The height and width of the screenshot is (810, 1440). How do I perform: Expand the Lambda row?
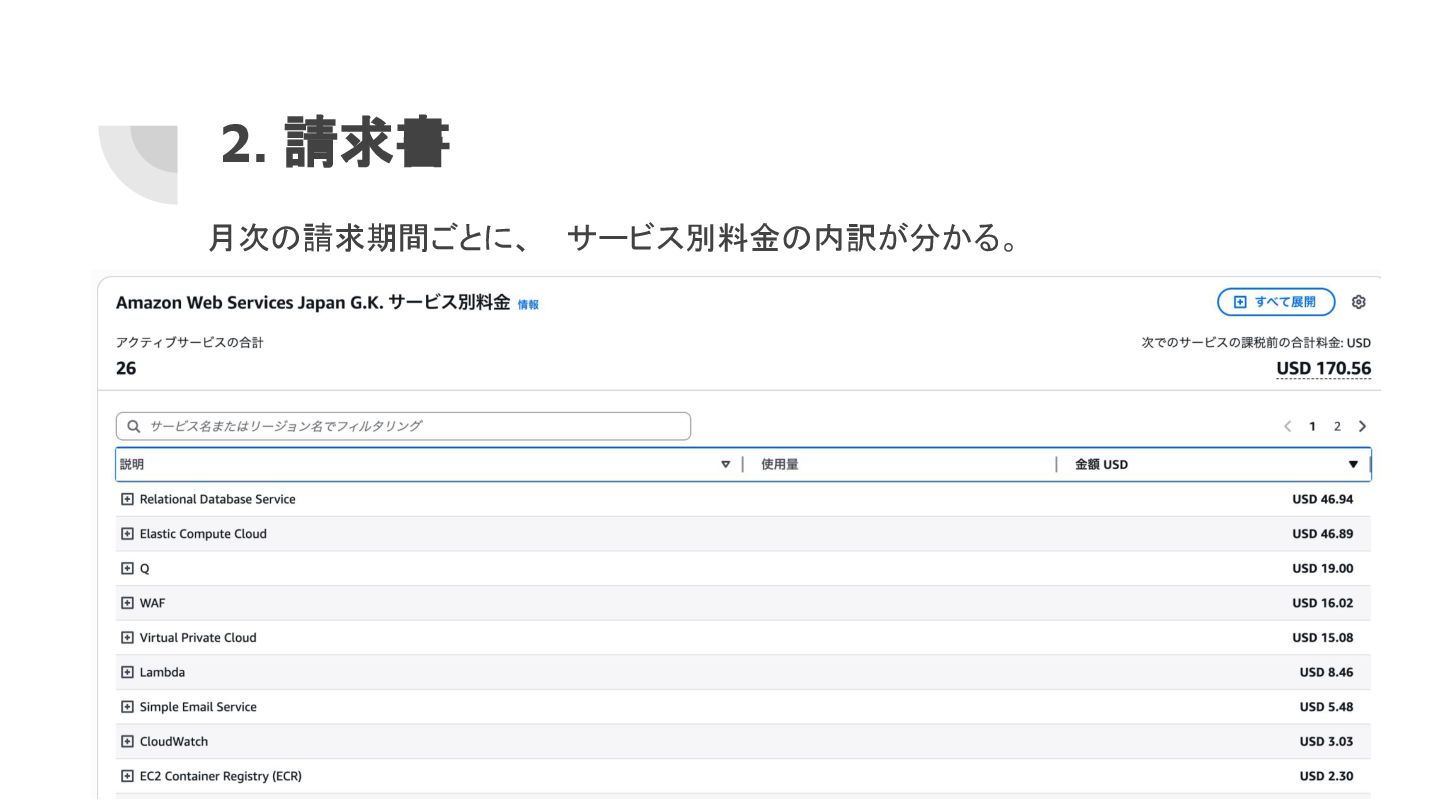click(127, 672)
